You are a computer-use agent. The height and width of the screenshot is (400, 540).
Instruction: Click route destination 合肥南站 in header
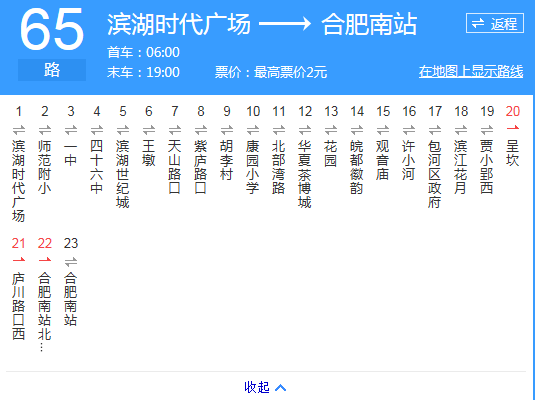coord(369,24)
